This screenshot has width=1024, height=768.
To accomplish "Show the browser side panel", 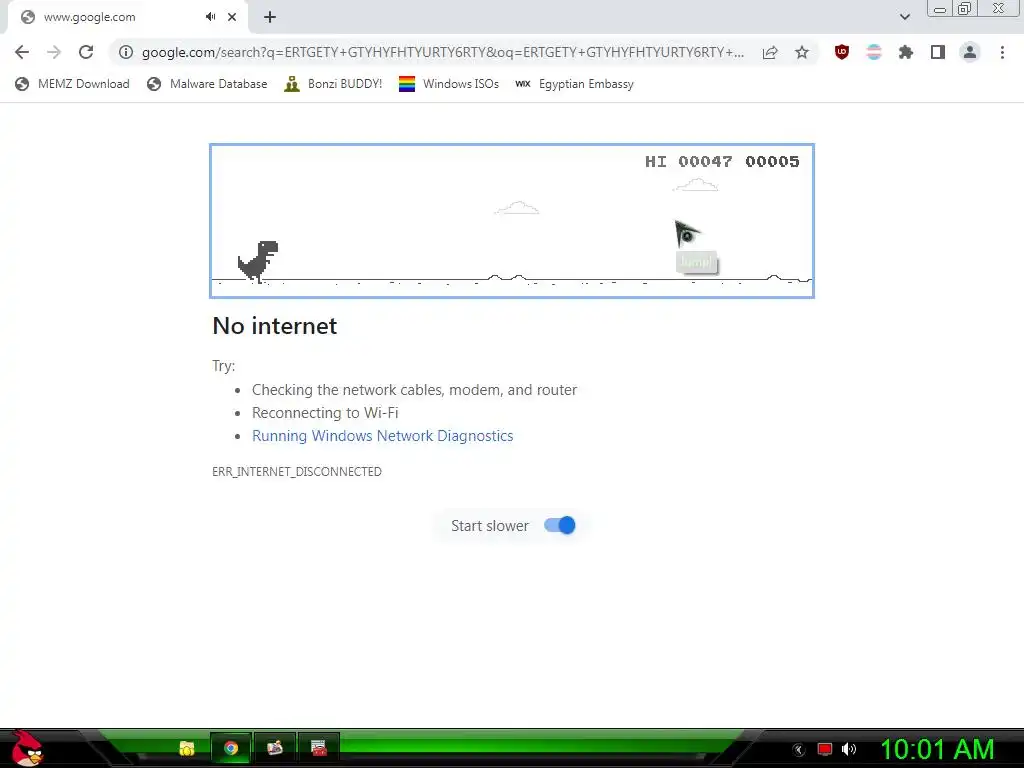I will coord(938,52).
